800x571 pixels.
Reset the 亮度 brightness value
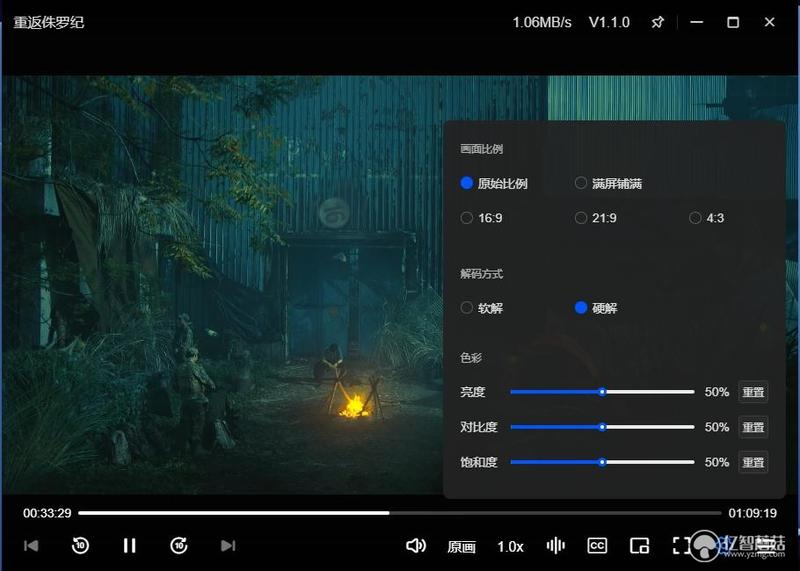tap(753, 392)
